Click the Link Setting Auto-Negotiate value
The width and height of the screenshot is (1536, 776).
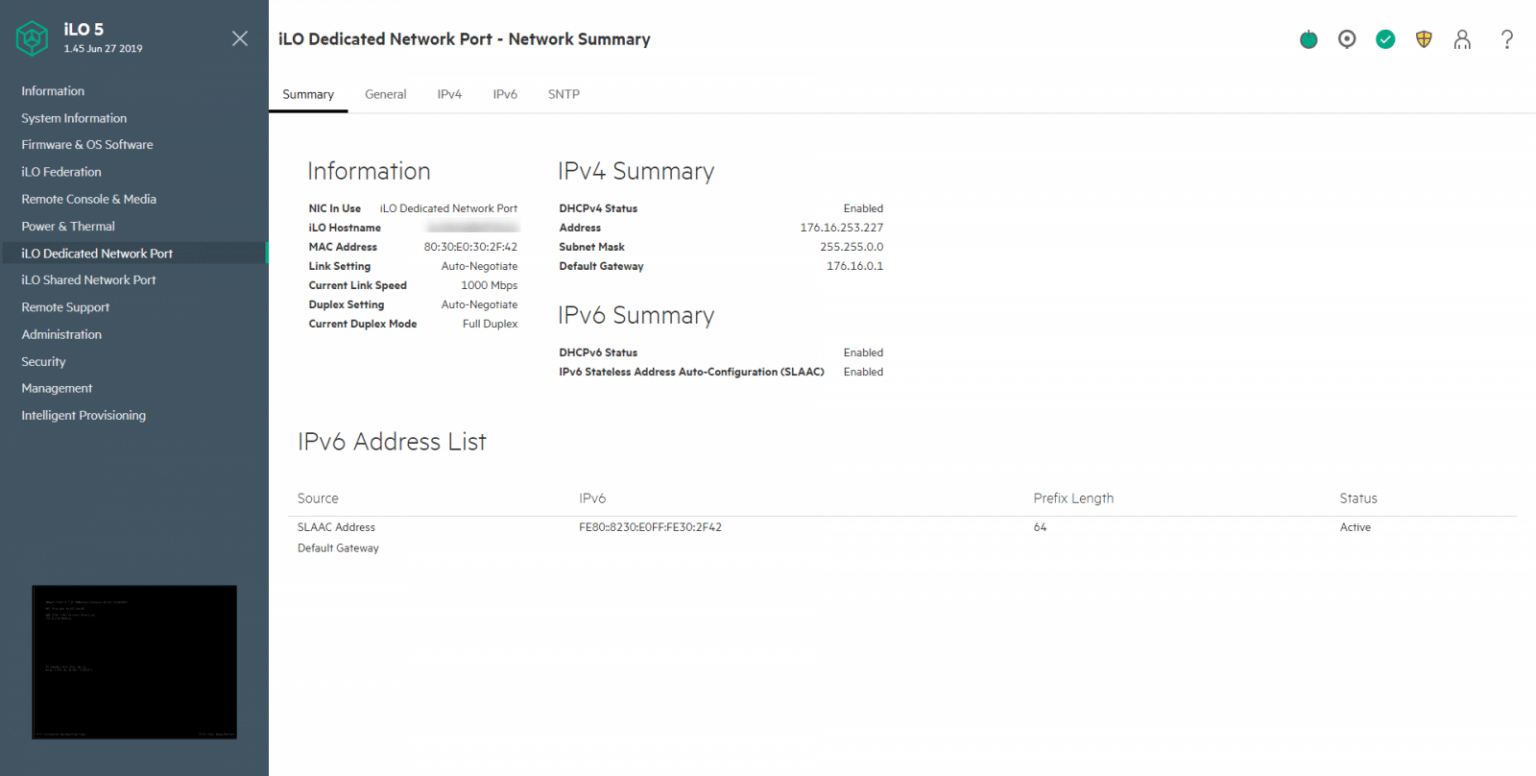479,266
